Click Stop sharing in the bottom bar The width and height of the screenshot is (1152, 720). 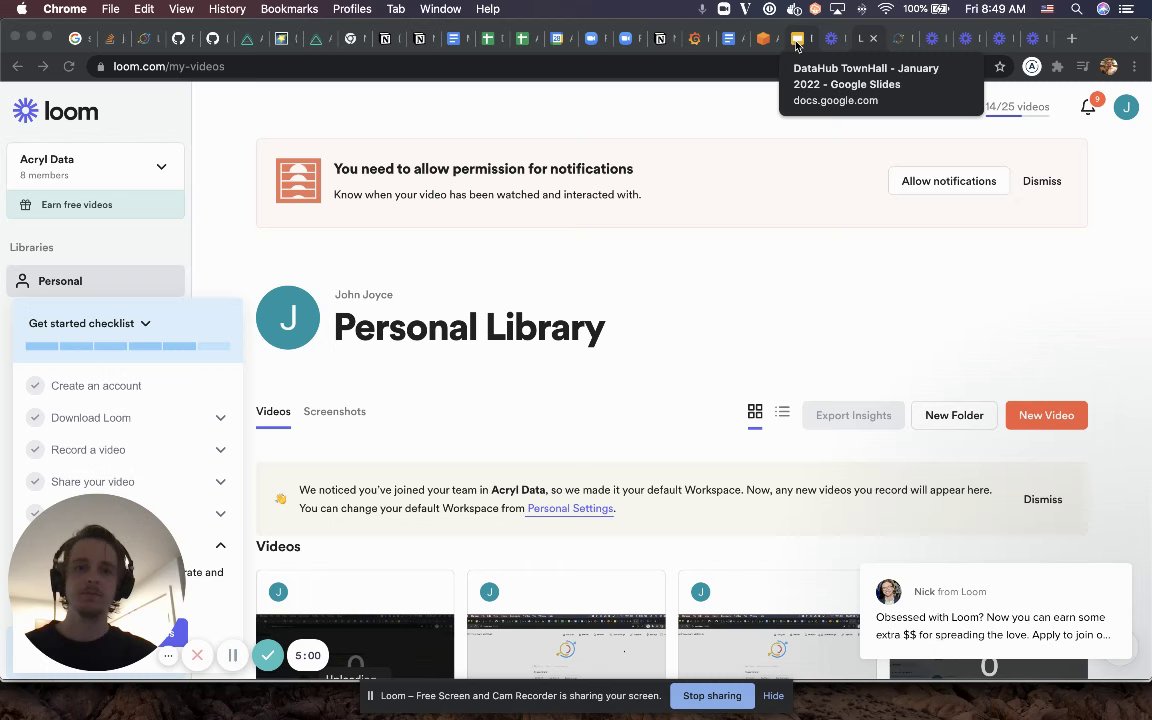coord(712,696)
